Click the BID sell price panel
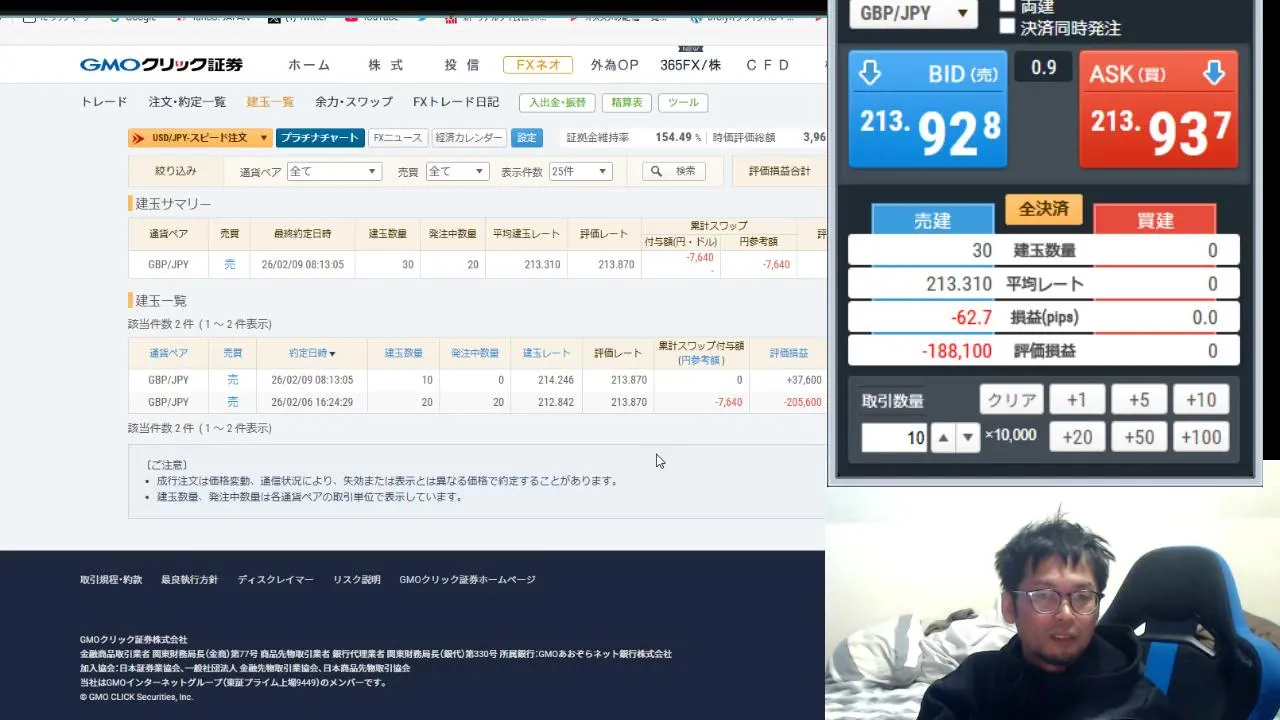The height and width of the screenshot is (720, 1280). coord(928,109)
